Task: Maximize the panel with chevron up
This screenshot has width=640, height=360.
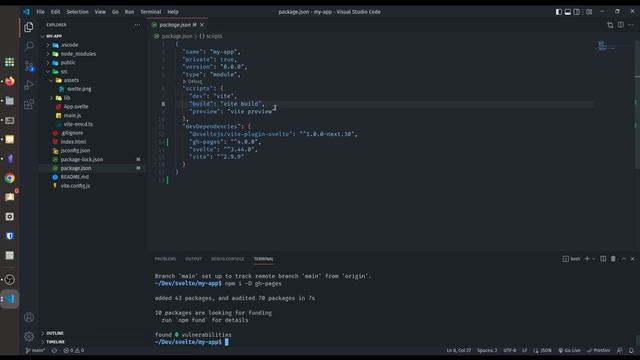Action: coord(623,259)
